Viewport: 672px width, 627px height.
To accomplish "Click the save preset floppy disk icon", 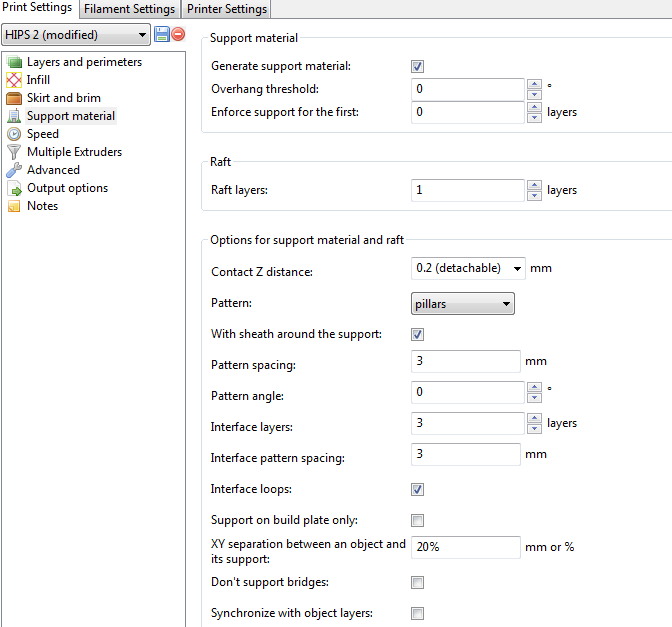I will coord(162,35).
